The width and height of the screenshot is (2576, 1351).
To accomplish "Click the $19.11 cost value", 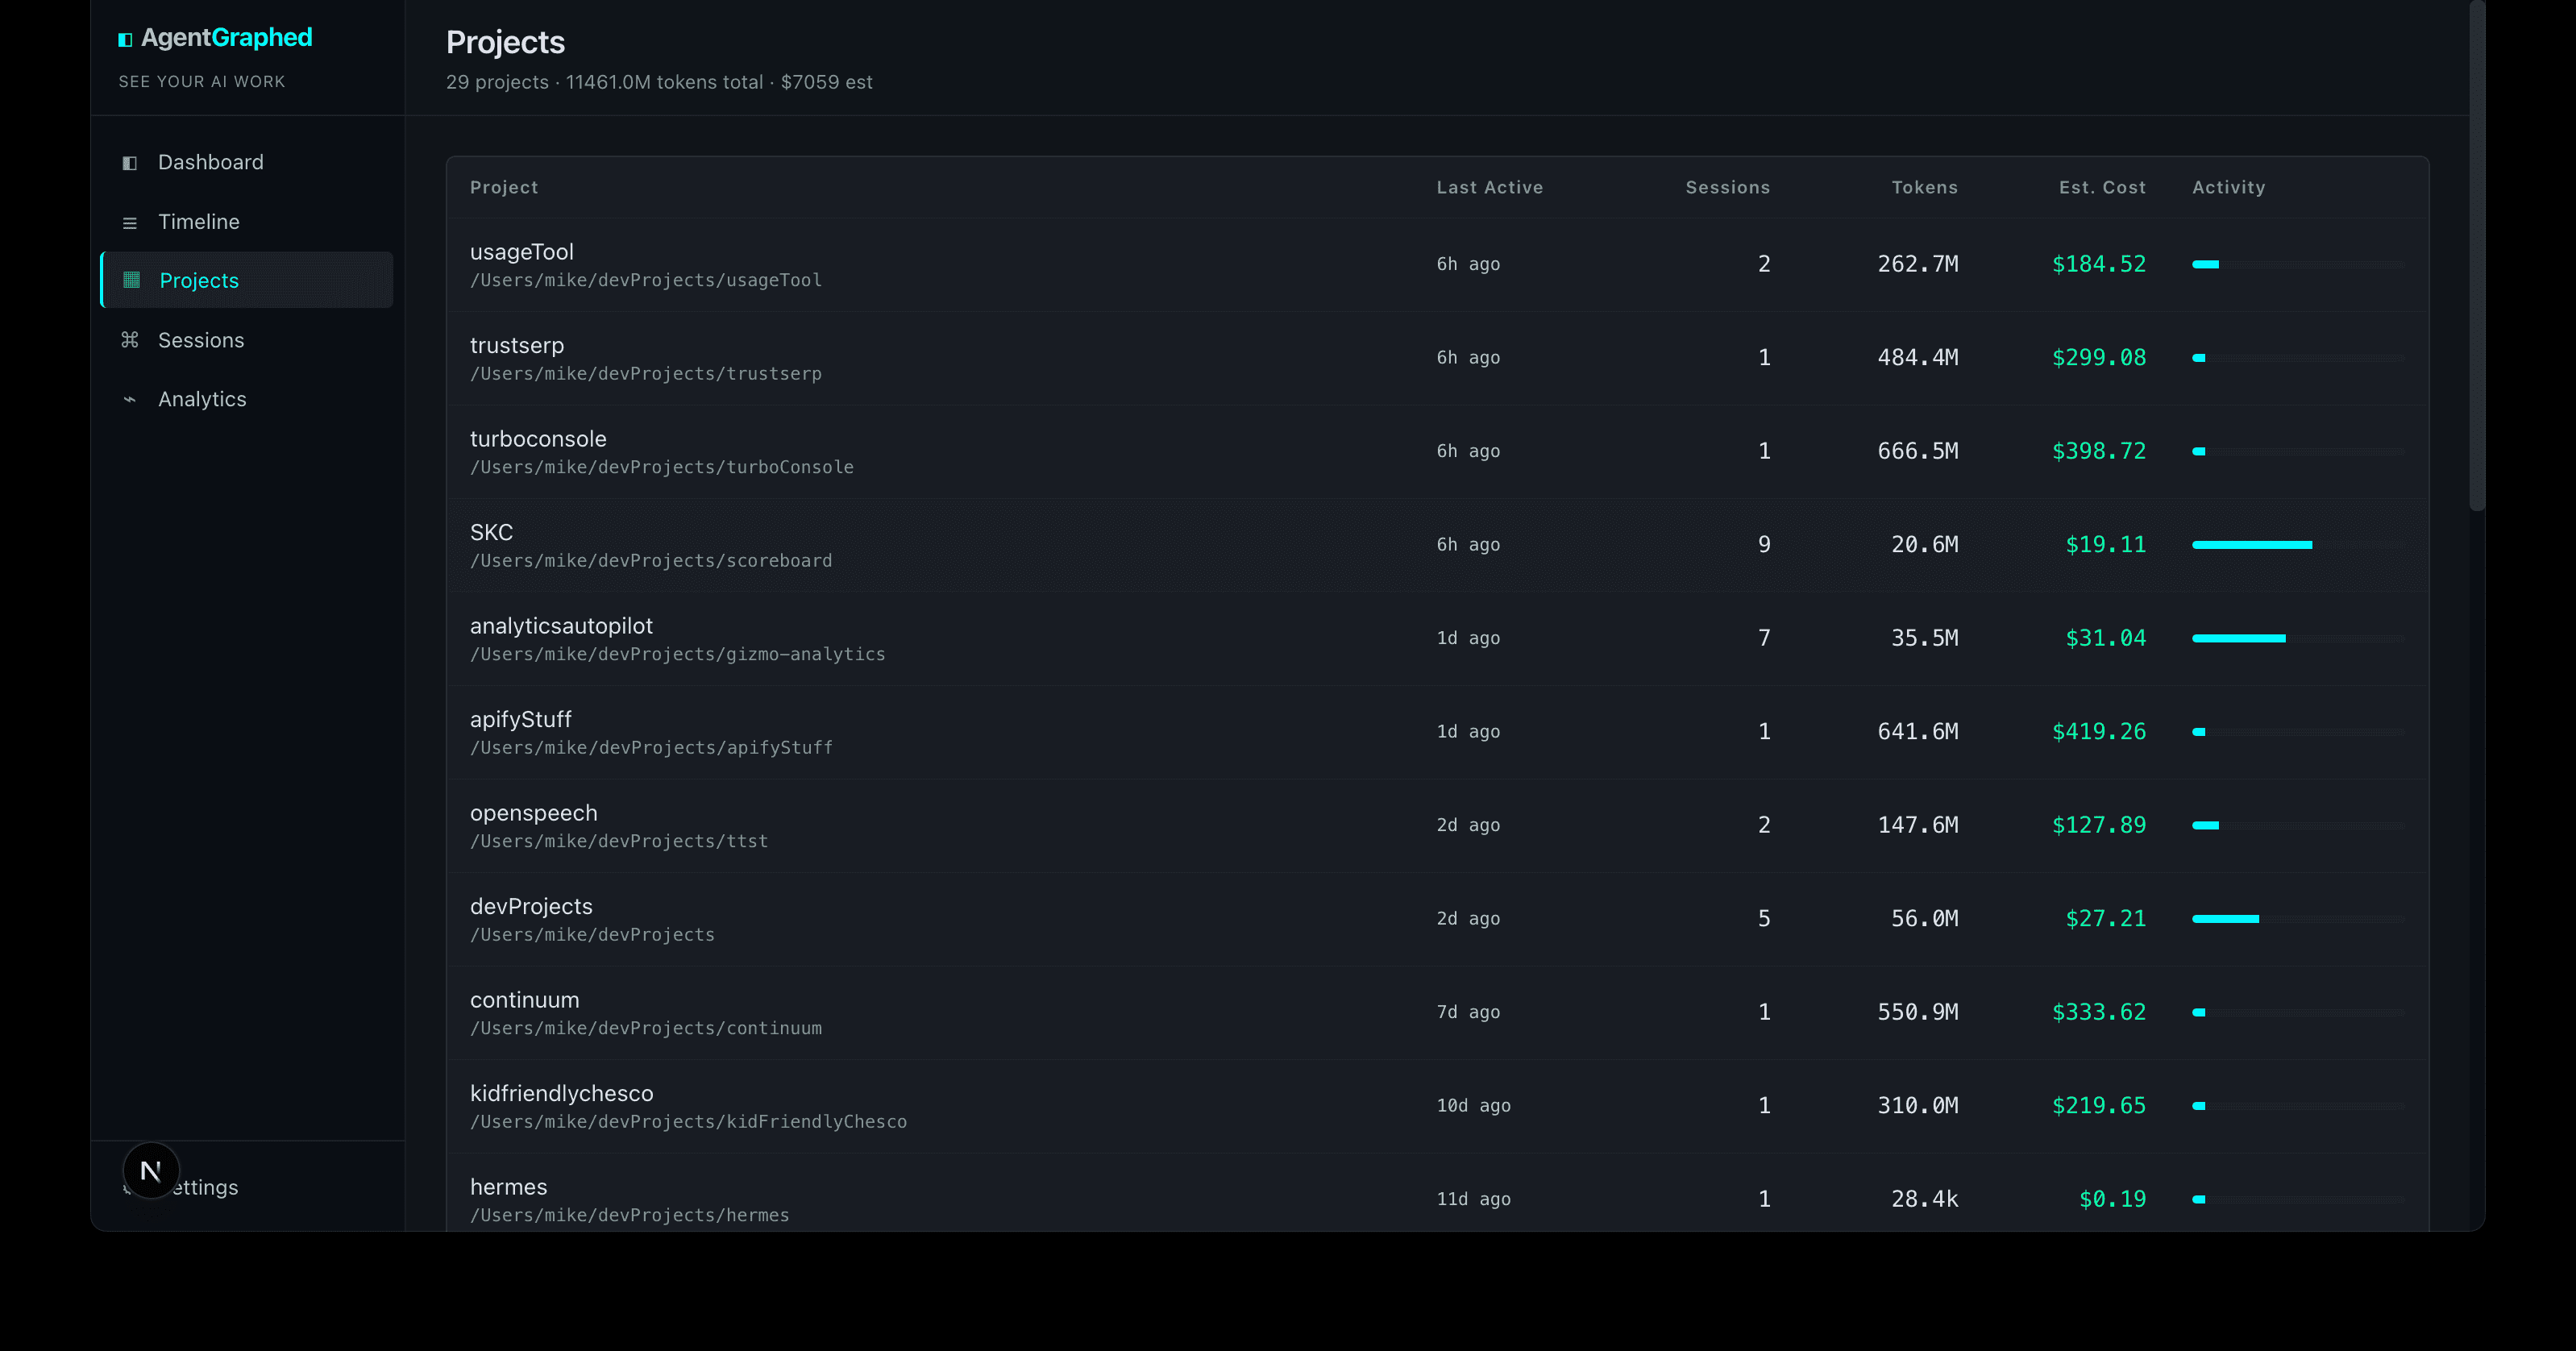I will click(2106, 545).
